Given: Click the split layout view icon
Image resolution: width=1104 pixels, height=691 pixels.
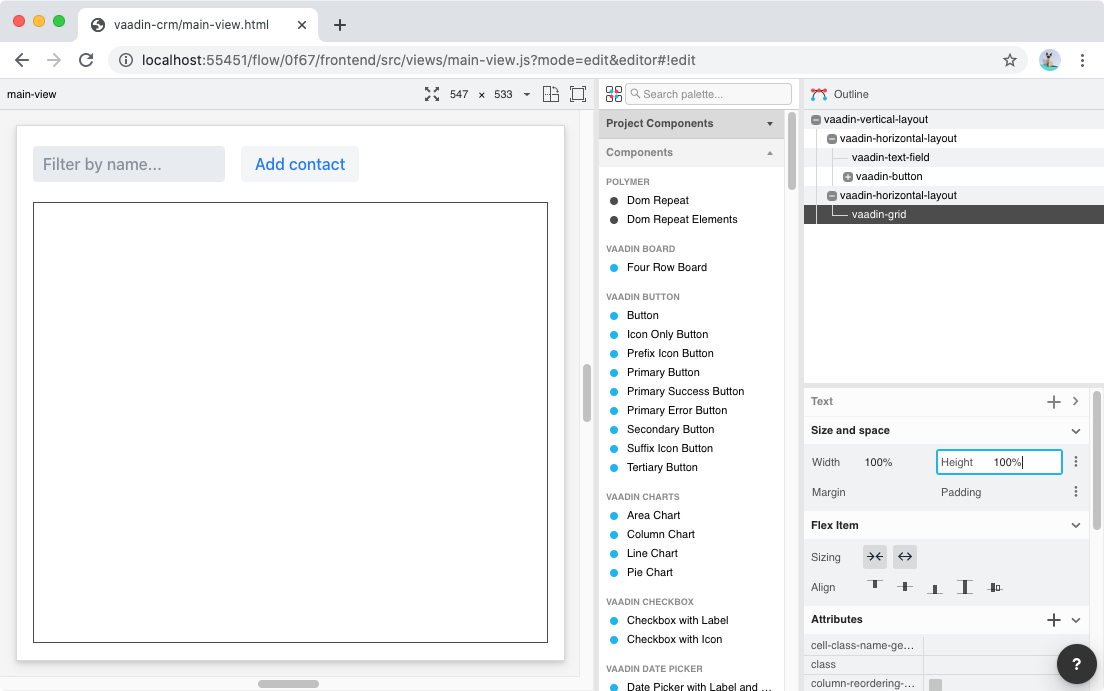Looking at the screenshot, I should pyautogui.click(x=551, y=94).
